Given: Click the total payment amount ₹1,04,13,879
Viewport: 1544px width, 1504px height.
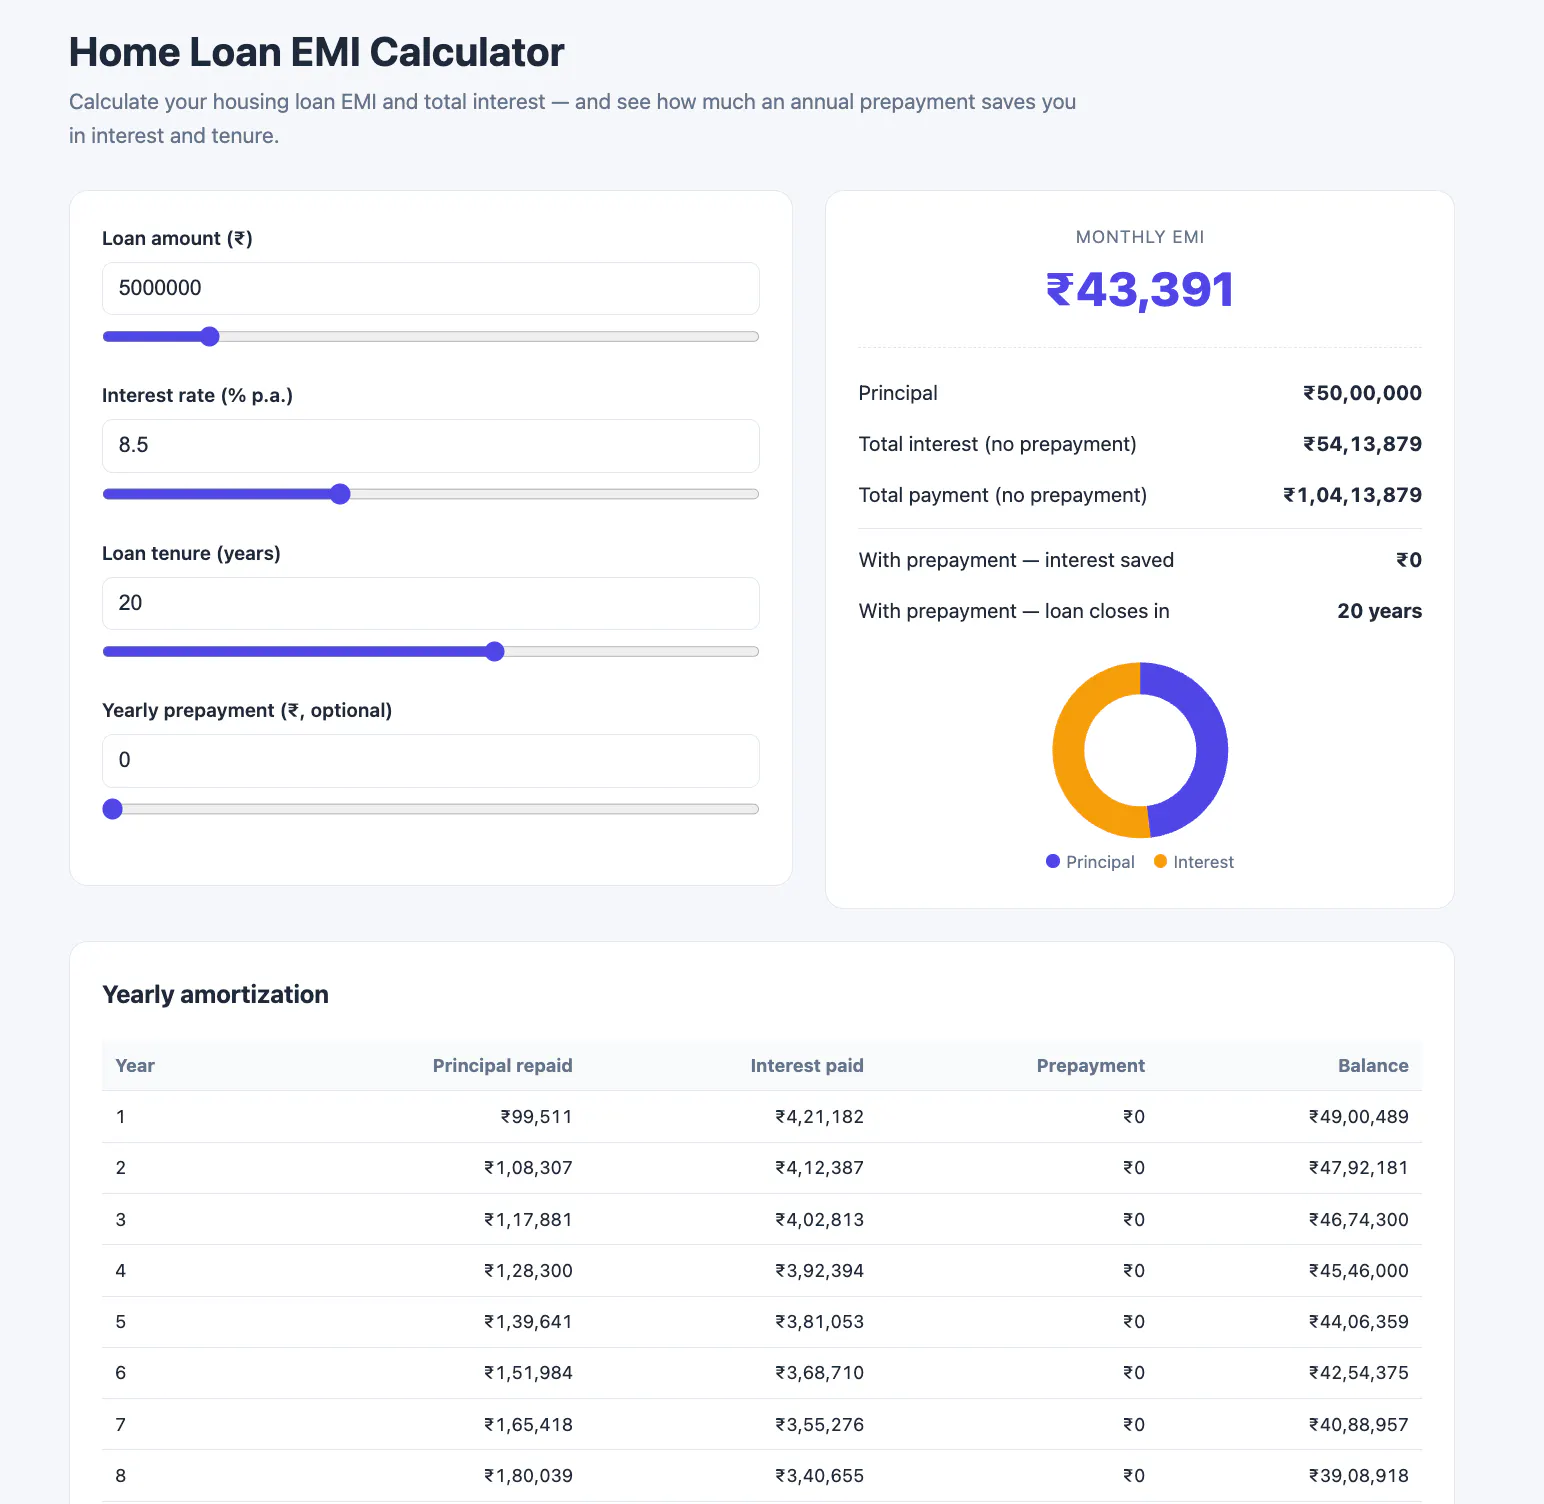Looking at the screenshot, I should 1352,495.
